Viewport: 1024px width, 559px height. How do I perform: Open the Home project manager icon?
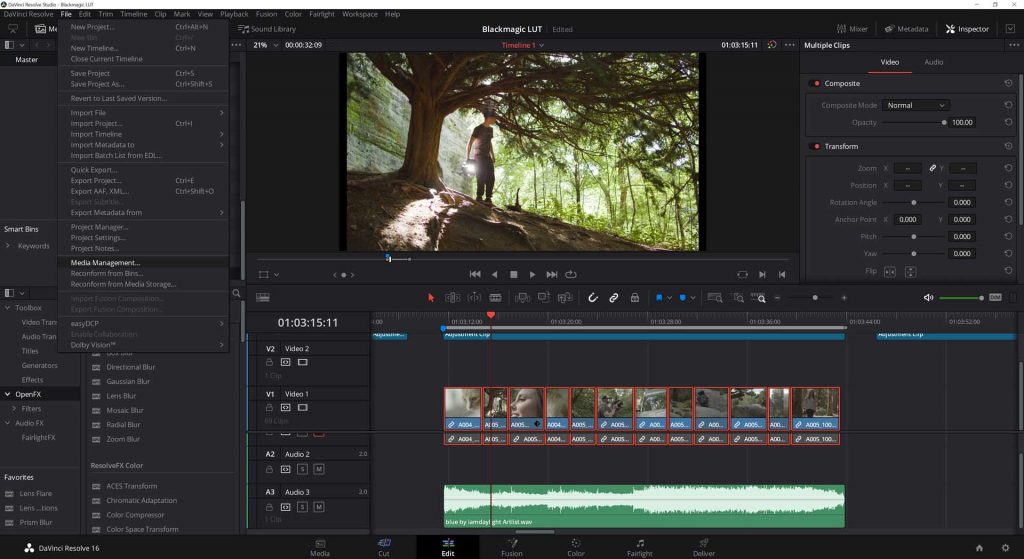[979, 548]
